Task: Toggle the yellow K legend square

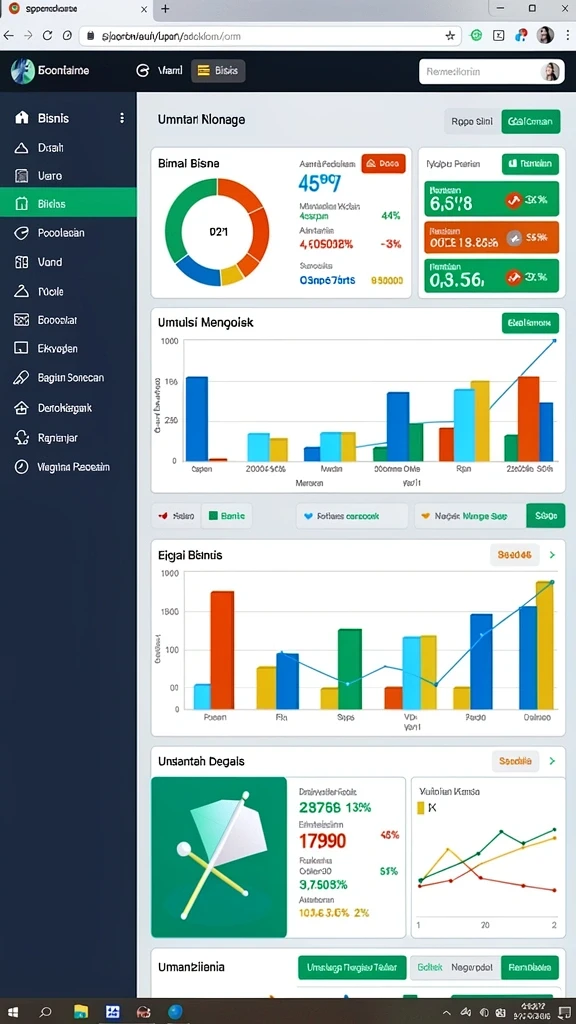Action: (x=421, y=808)
